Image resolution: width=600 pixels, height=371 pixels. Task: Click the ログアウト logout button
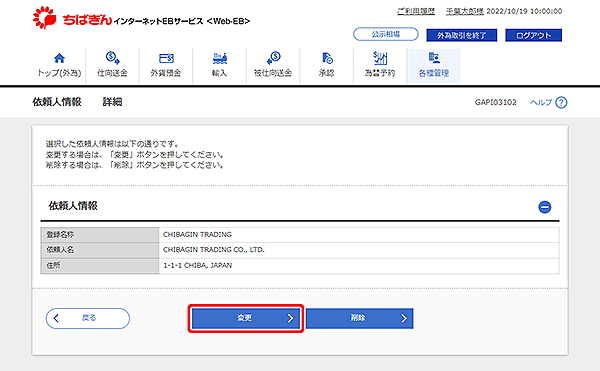(533, 35)
